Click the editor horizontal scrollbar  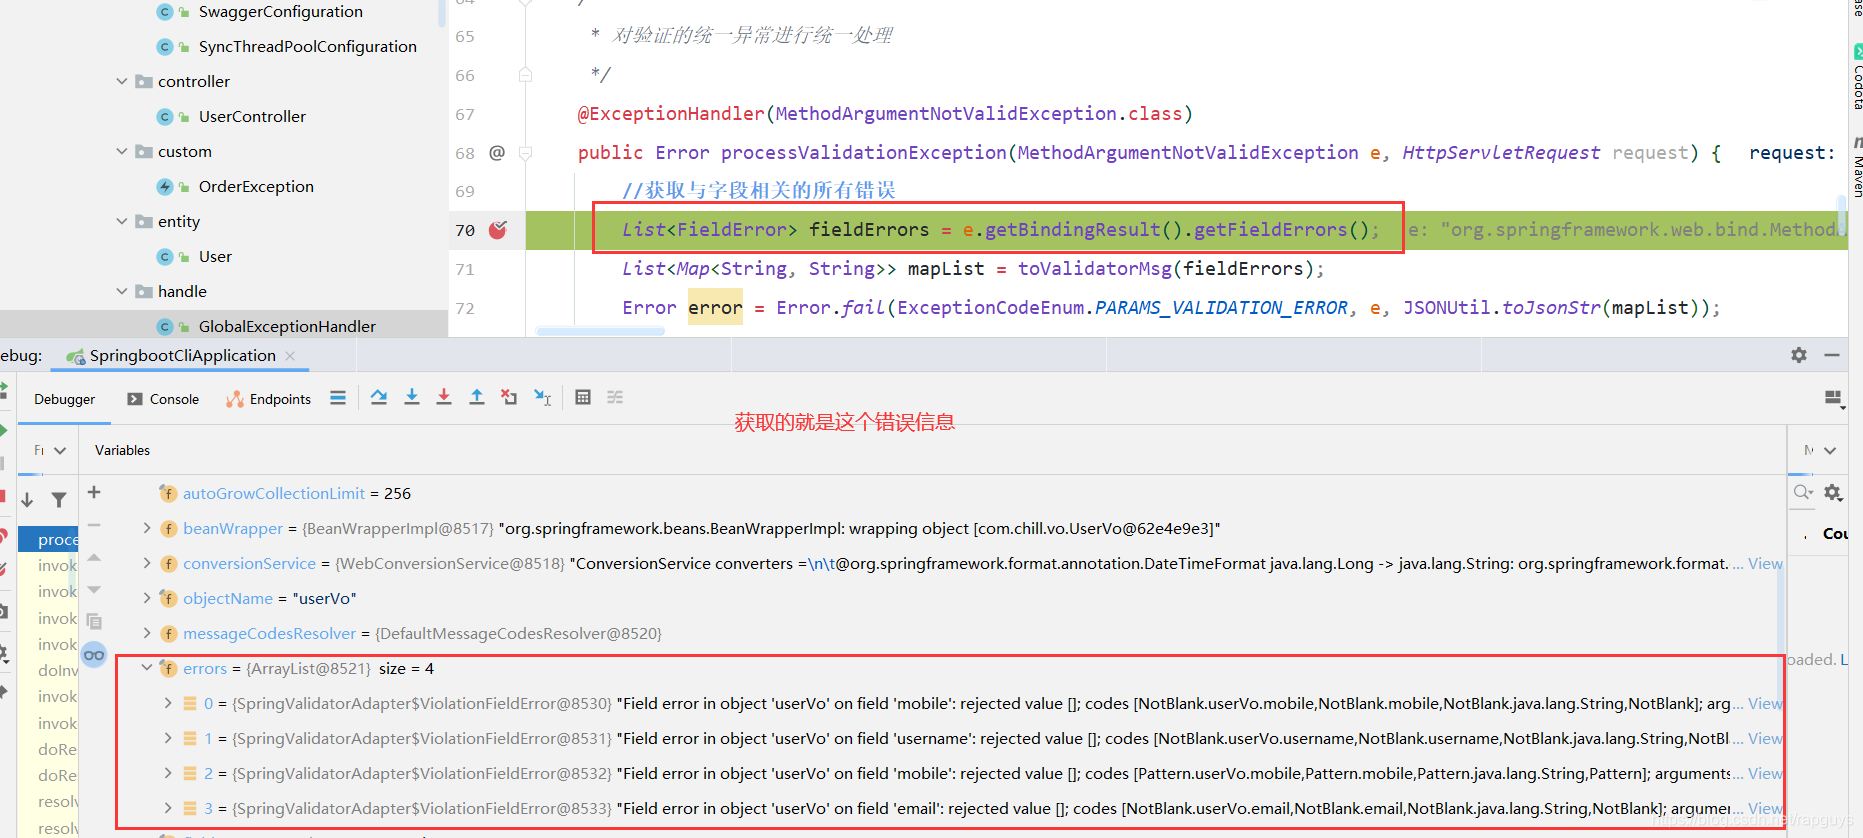pyautogui.click(x=600, y=331)
